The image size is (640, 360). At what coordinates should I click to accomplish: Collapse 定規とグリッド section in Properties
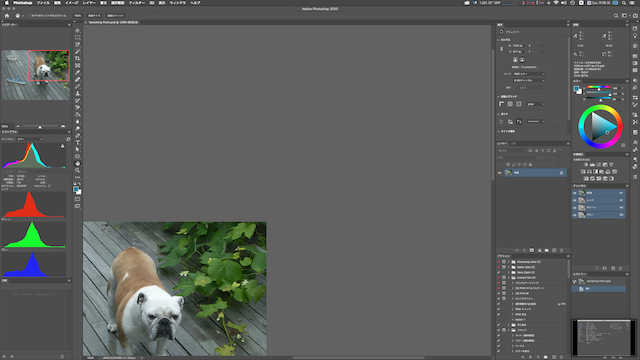(499, 97)
